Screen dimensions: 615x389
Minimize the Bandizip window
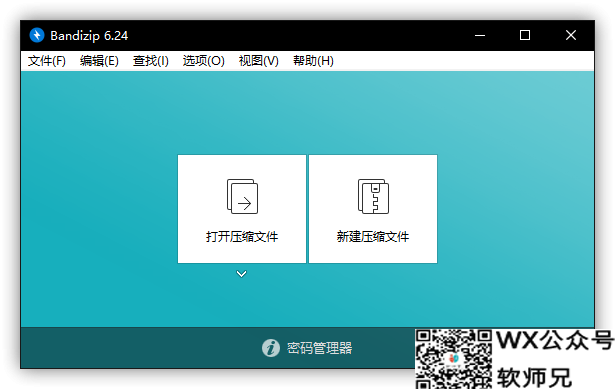click(x=480, y=35)
